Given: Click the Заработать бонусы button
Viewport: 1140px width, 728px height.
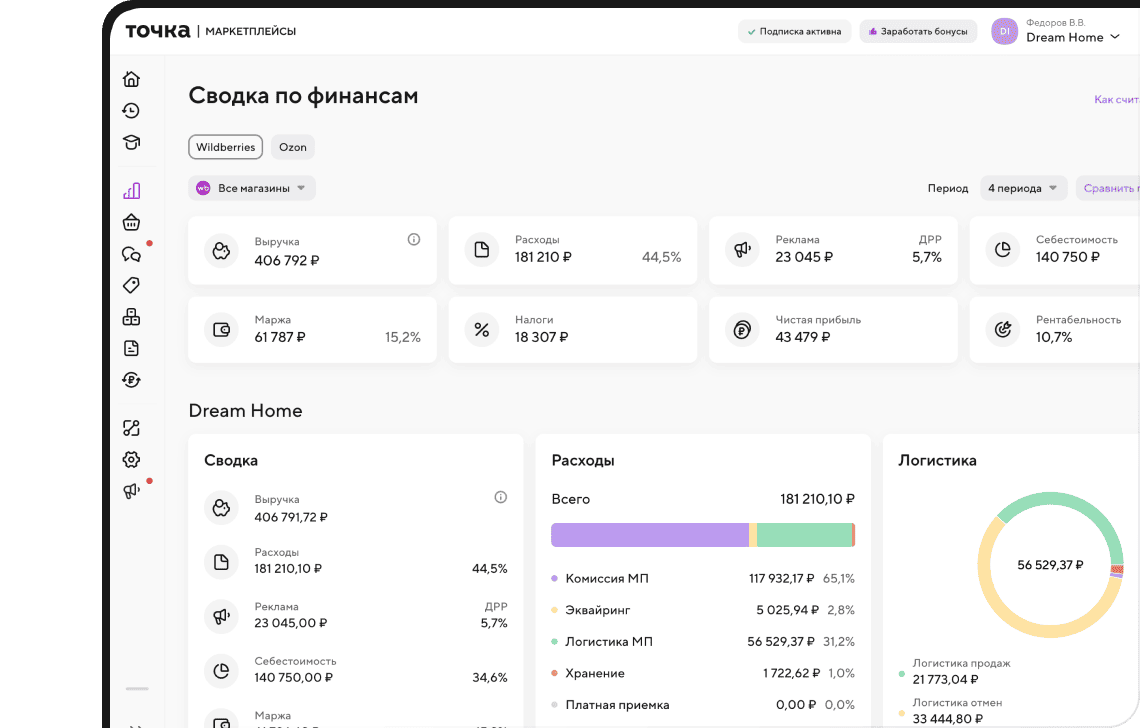Looking at the screenshot, I should coord(918,31).
